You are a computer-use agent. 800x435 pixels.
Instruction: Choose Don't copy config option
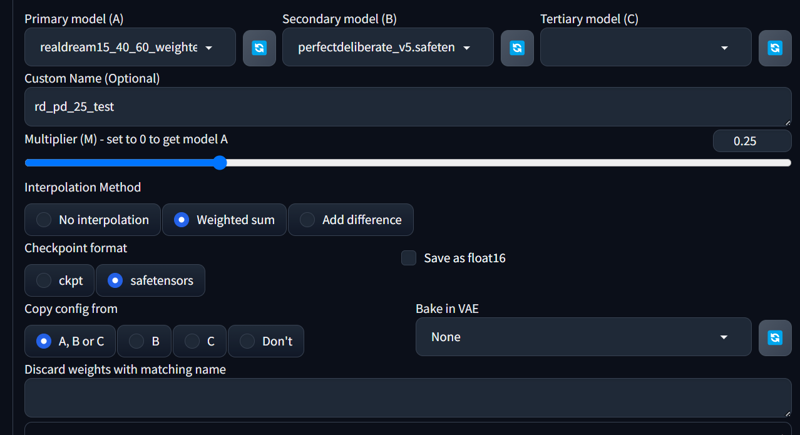(266, 341)
